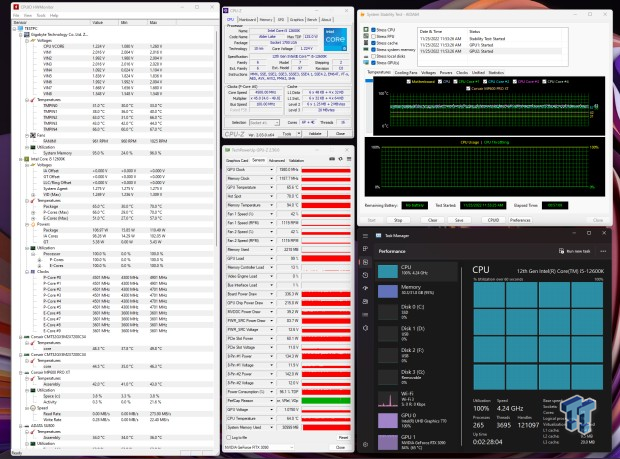620x459 pixels.
Task: Toggle Stress GPU(s) checkbox
Action: (373, 62)
